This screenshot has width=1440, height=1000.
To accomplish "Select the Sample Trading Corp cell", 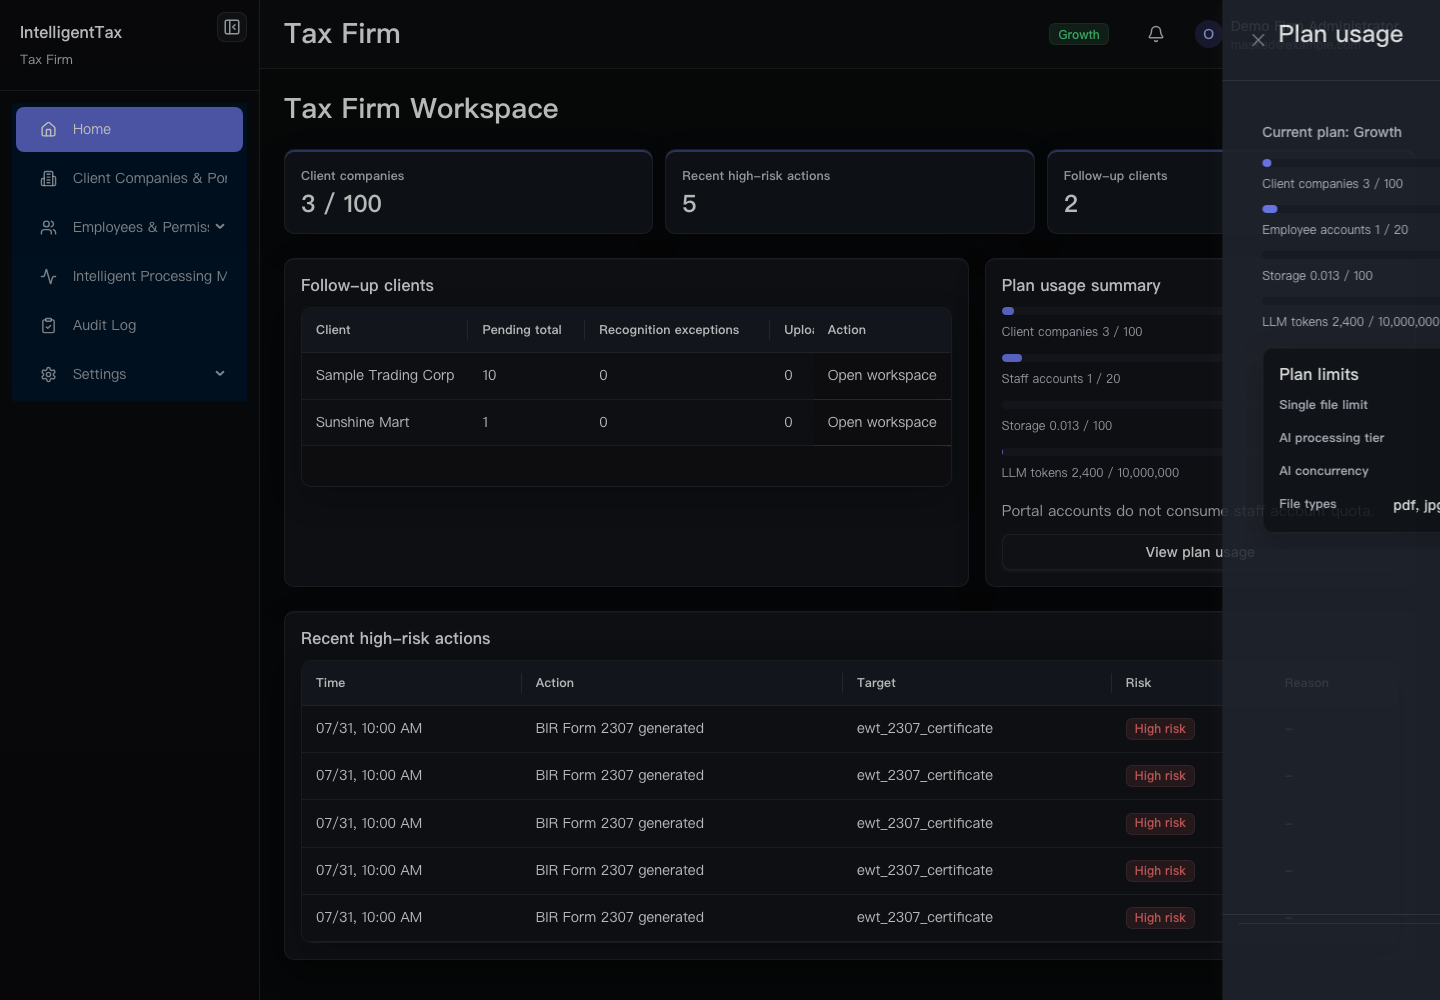I will pos(385,375).
